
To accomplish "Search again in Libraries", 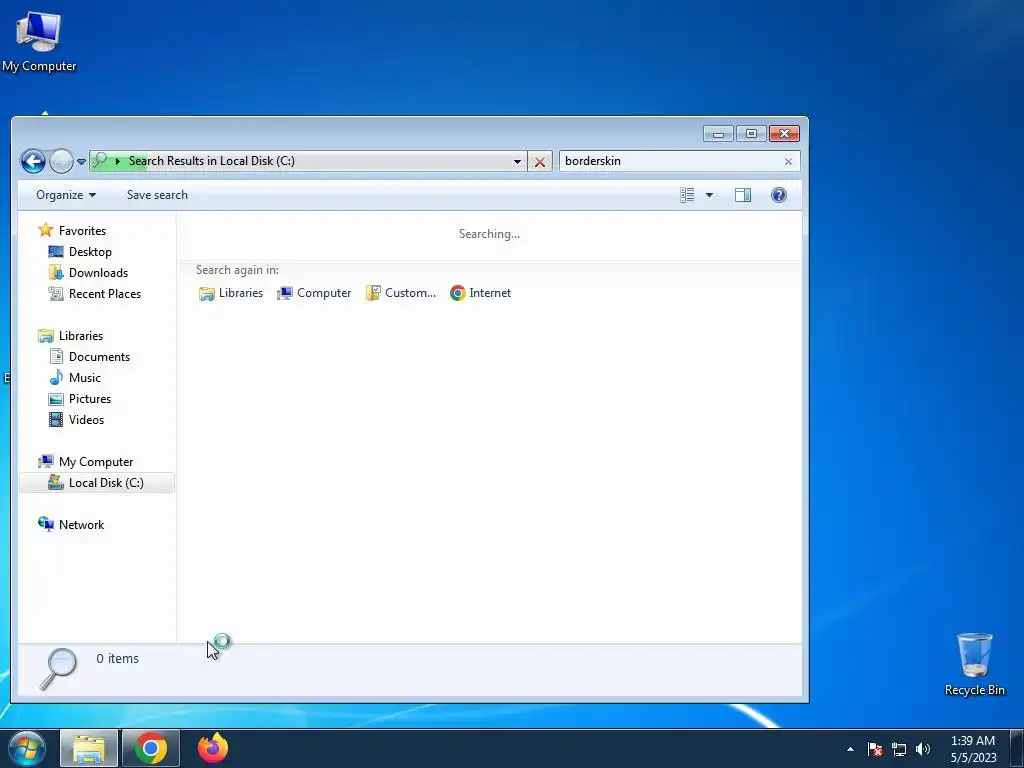I will 231,293.
